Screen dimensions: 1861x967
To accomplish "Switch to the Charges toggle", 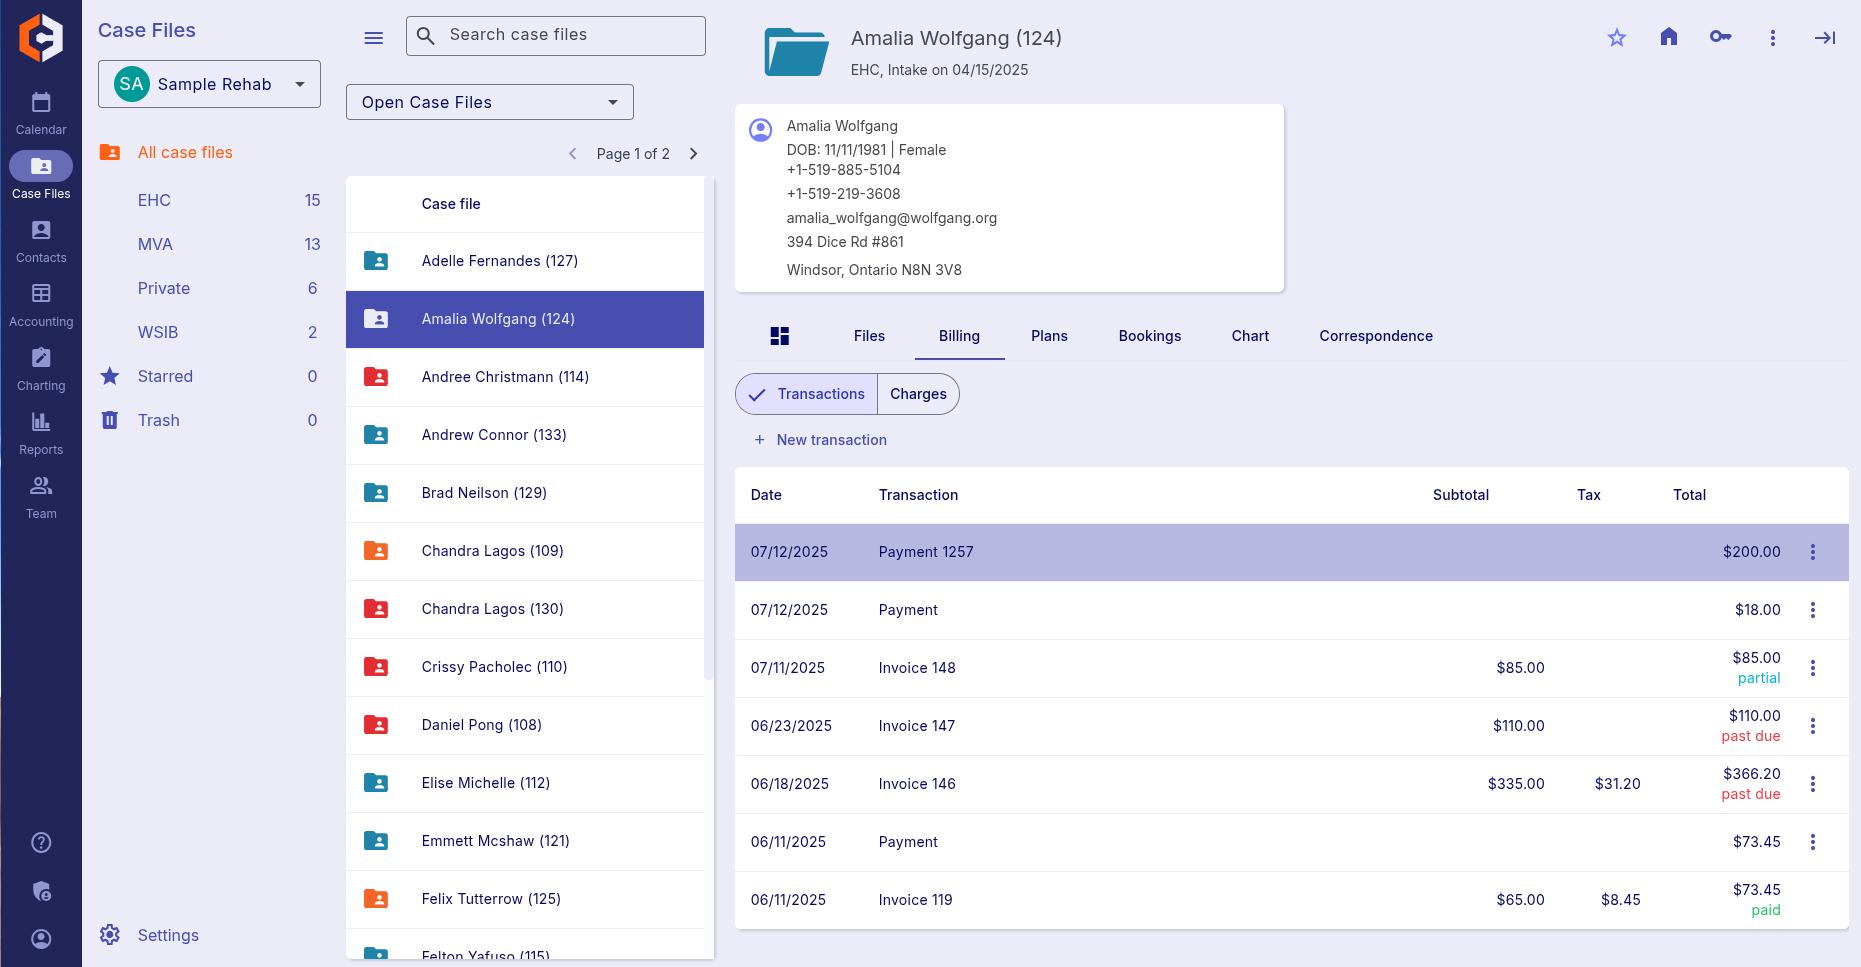I will point(918,394).
